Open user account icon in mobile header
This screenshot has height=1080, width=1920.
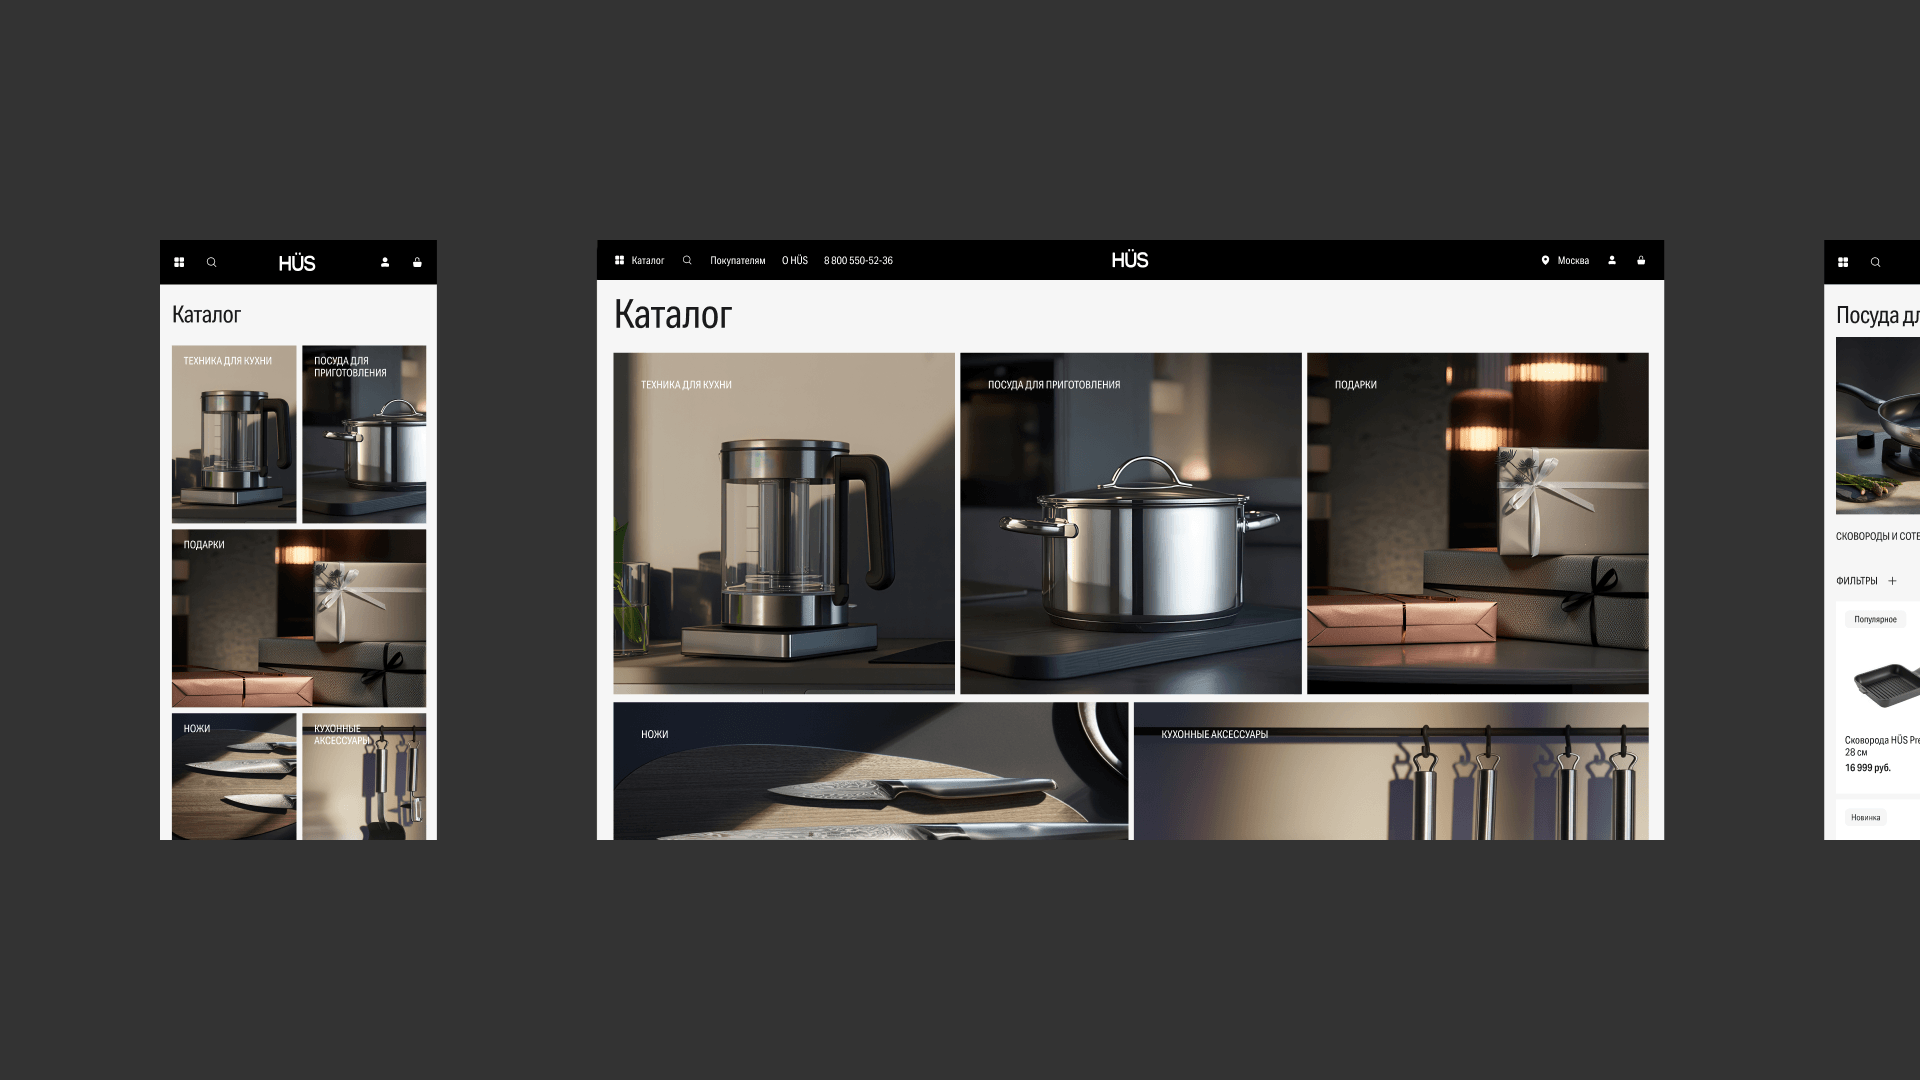(x=385, y=262)
